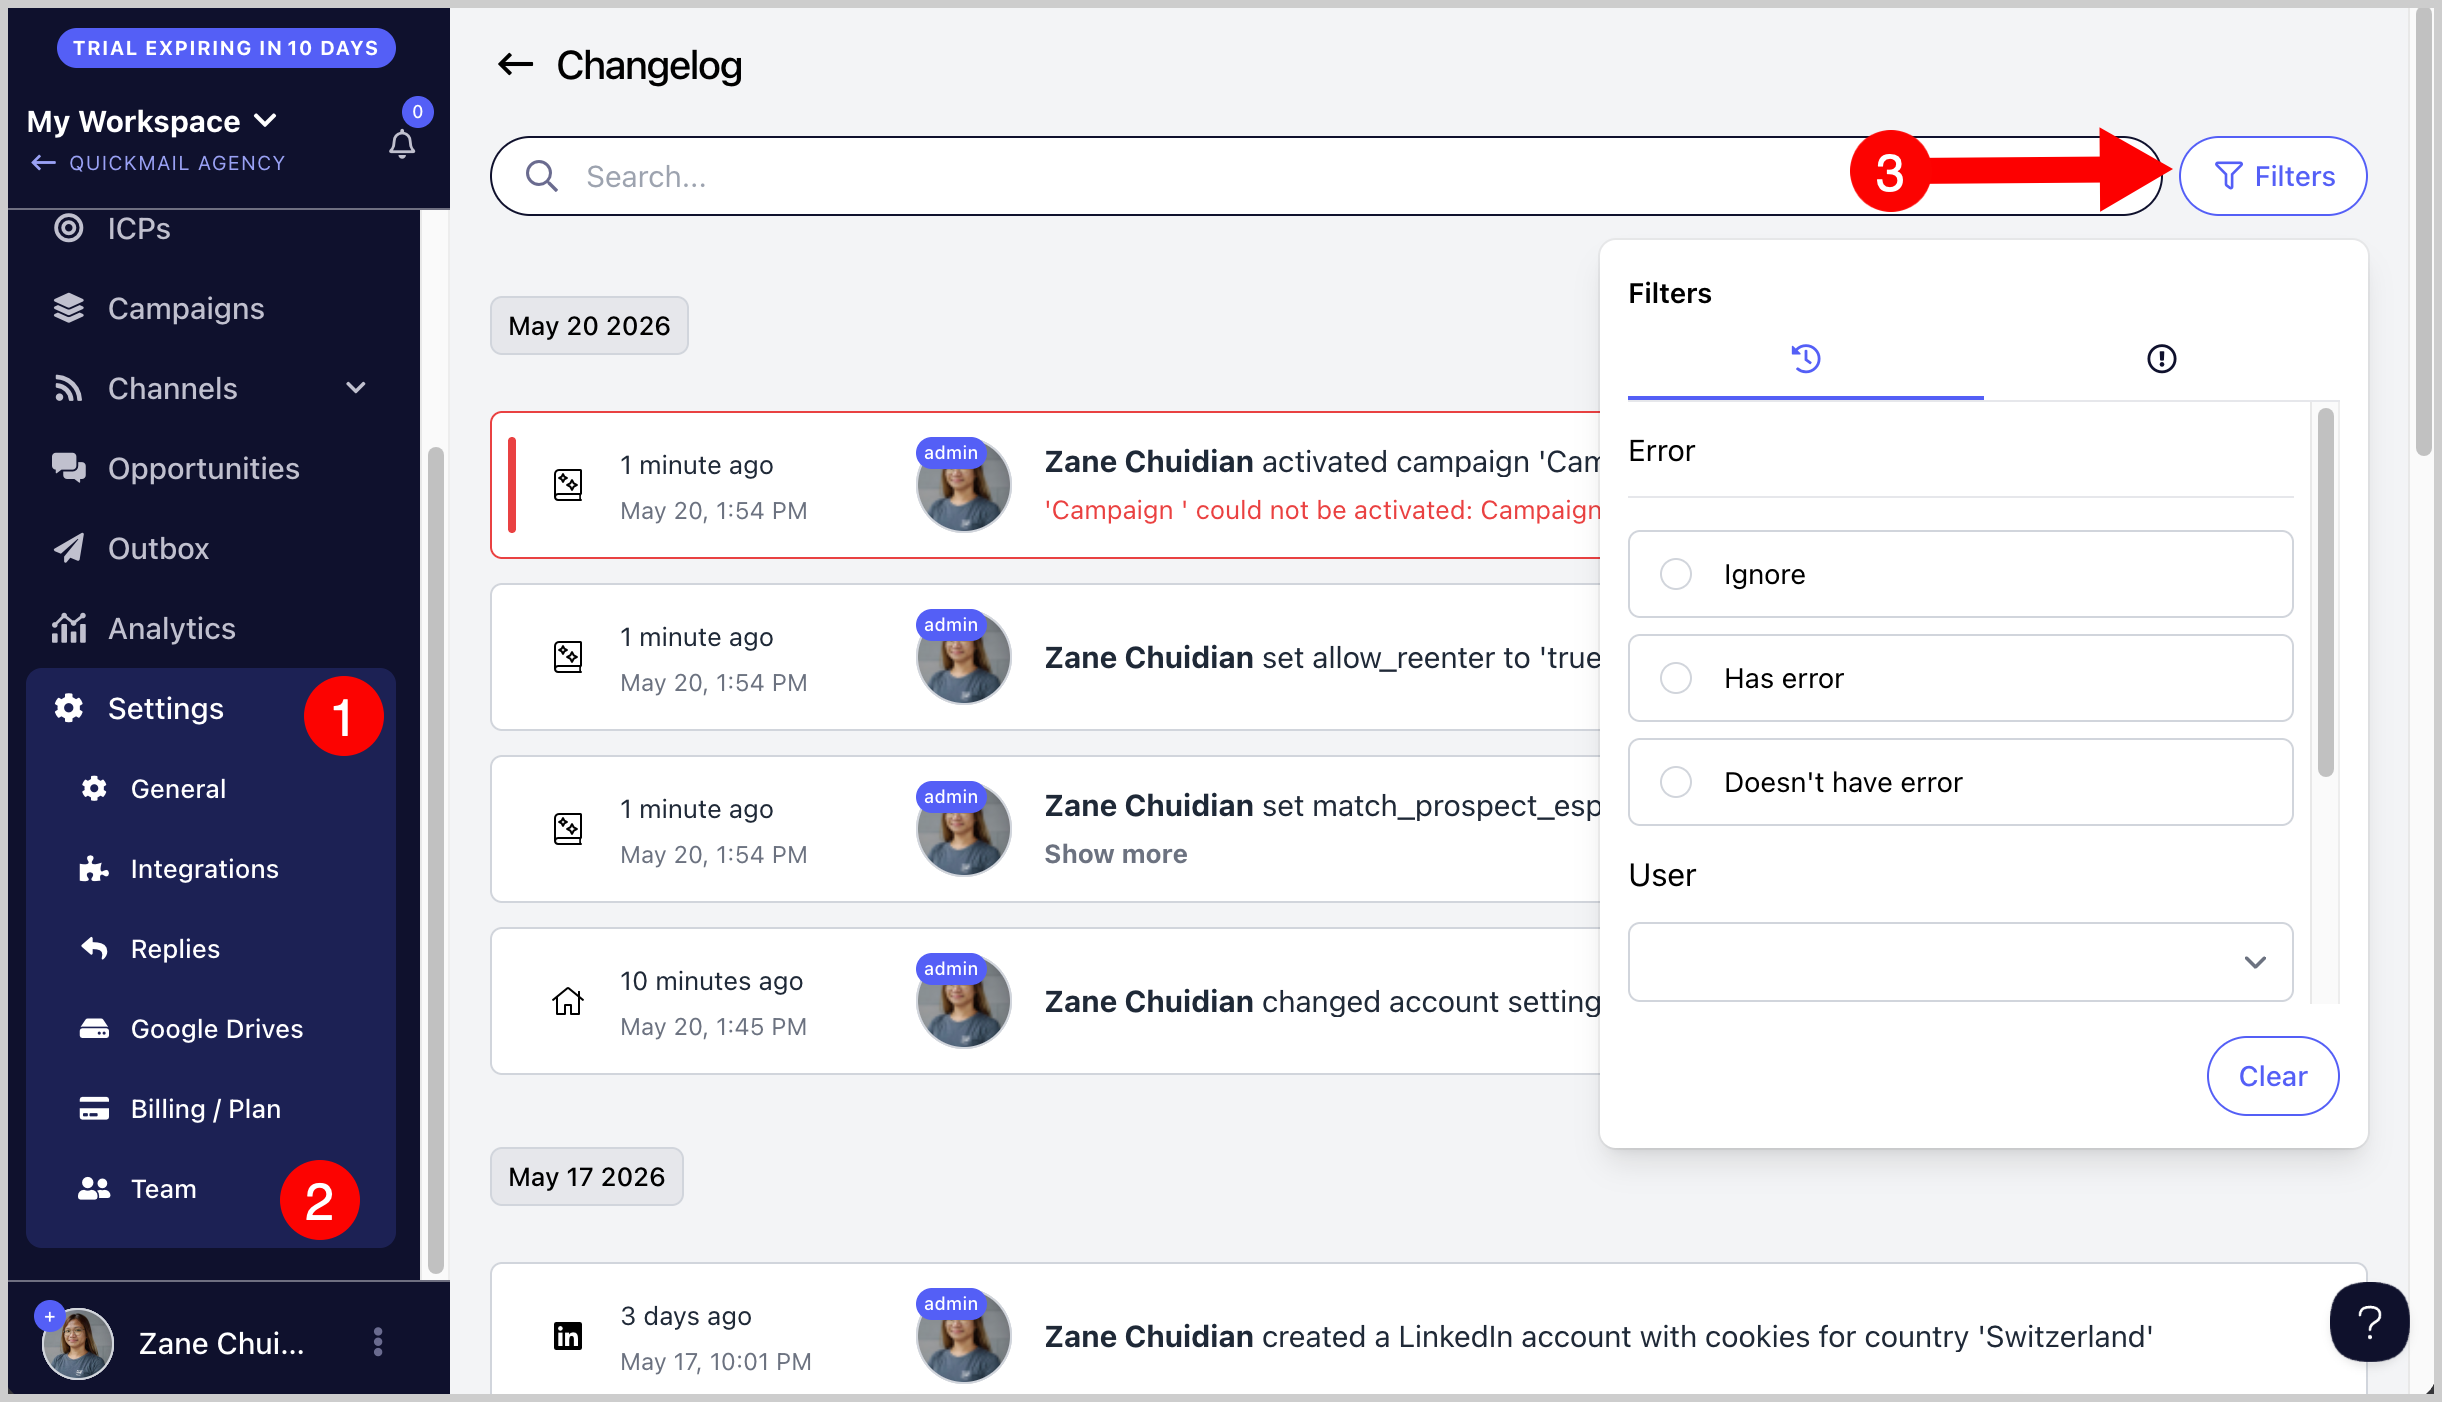Show more on match_prospect_esp entry

(1116, 853)
